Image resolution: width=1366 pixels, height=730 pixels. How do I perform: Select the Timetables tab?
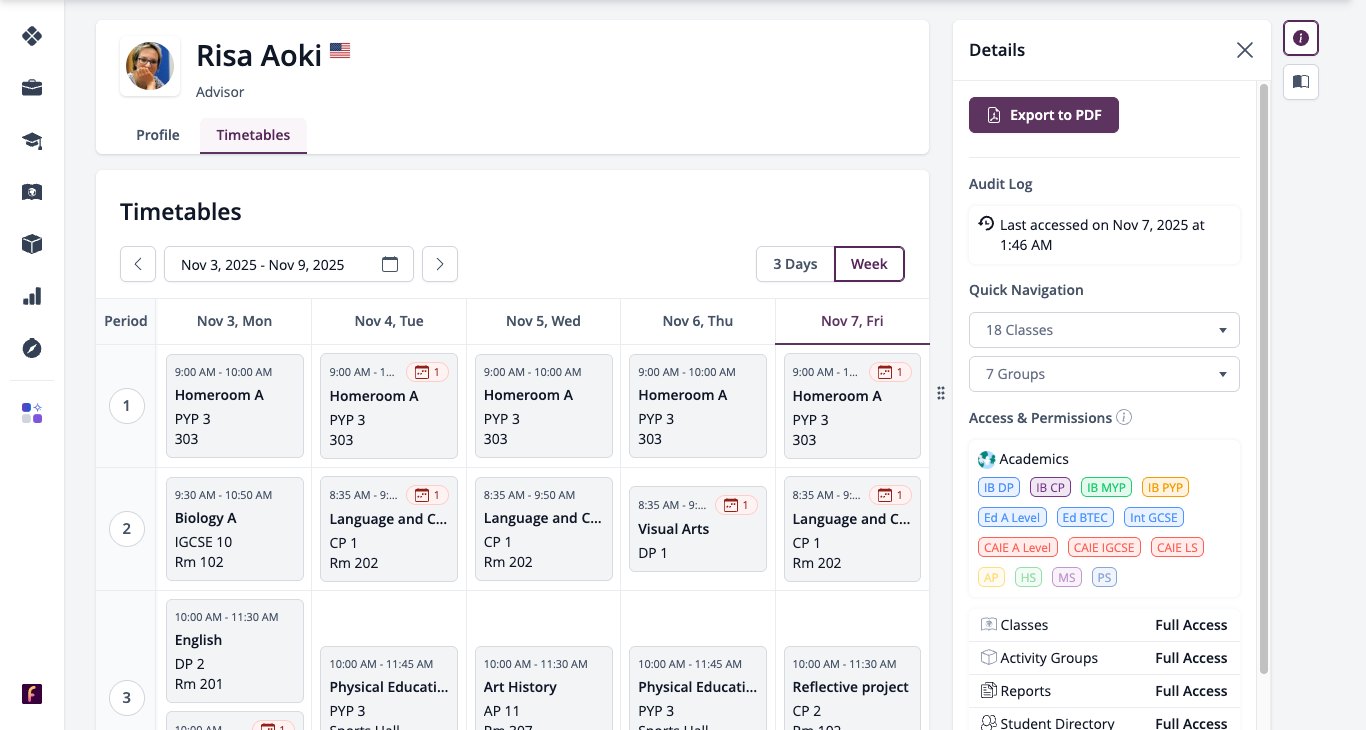point(253,135)
